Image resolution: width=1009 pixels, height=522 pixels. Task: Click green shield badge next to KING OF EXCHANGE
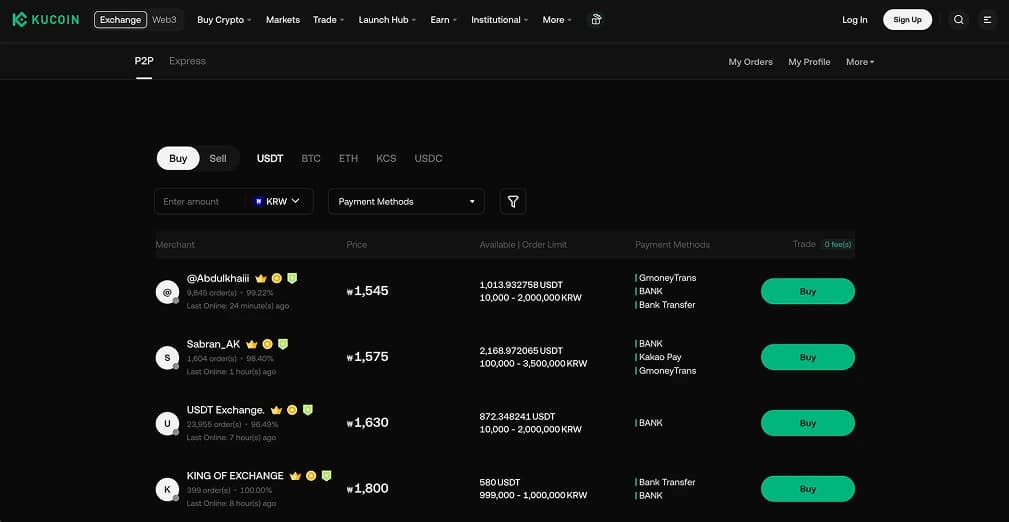pos(327,476)
